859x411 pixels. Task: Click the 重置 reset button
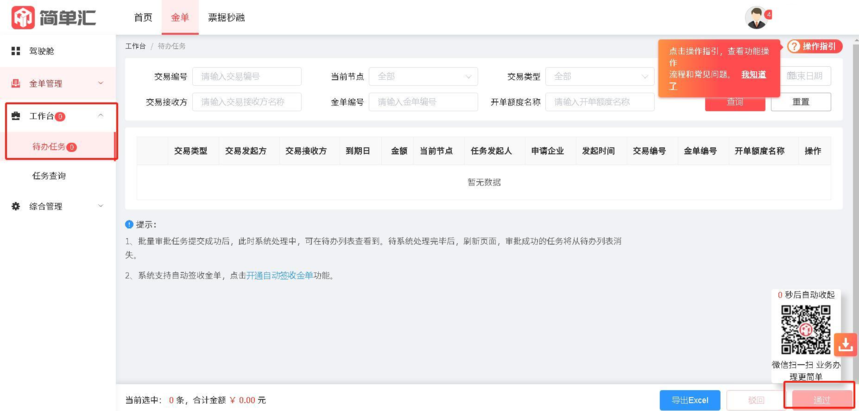(x=801, y=102)
